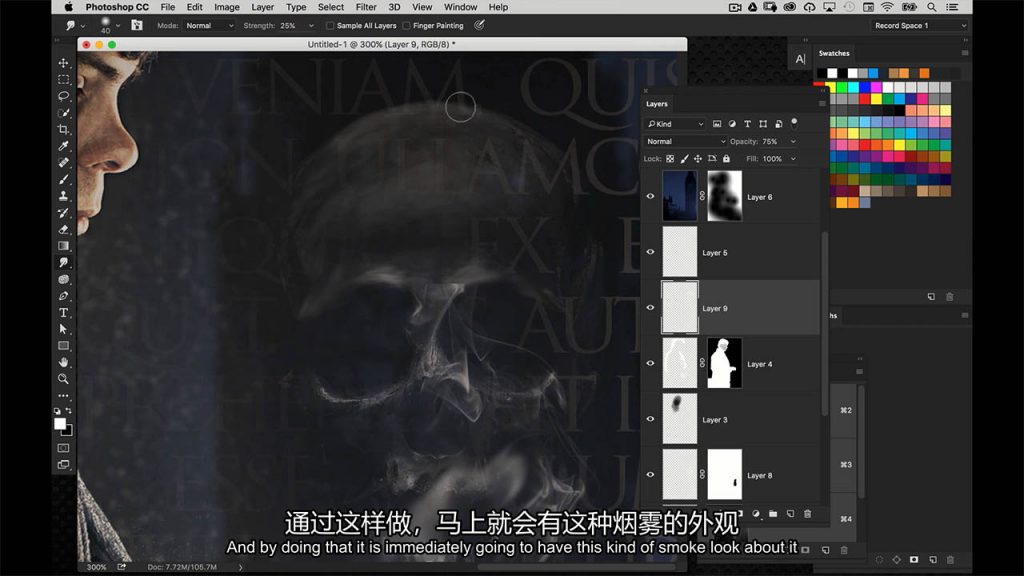Open macOS Spotlight search

coord(932,7)
